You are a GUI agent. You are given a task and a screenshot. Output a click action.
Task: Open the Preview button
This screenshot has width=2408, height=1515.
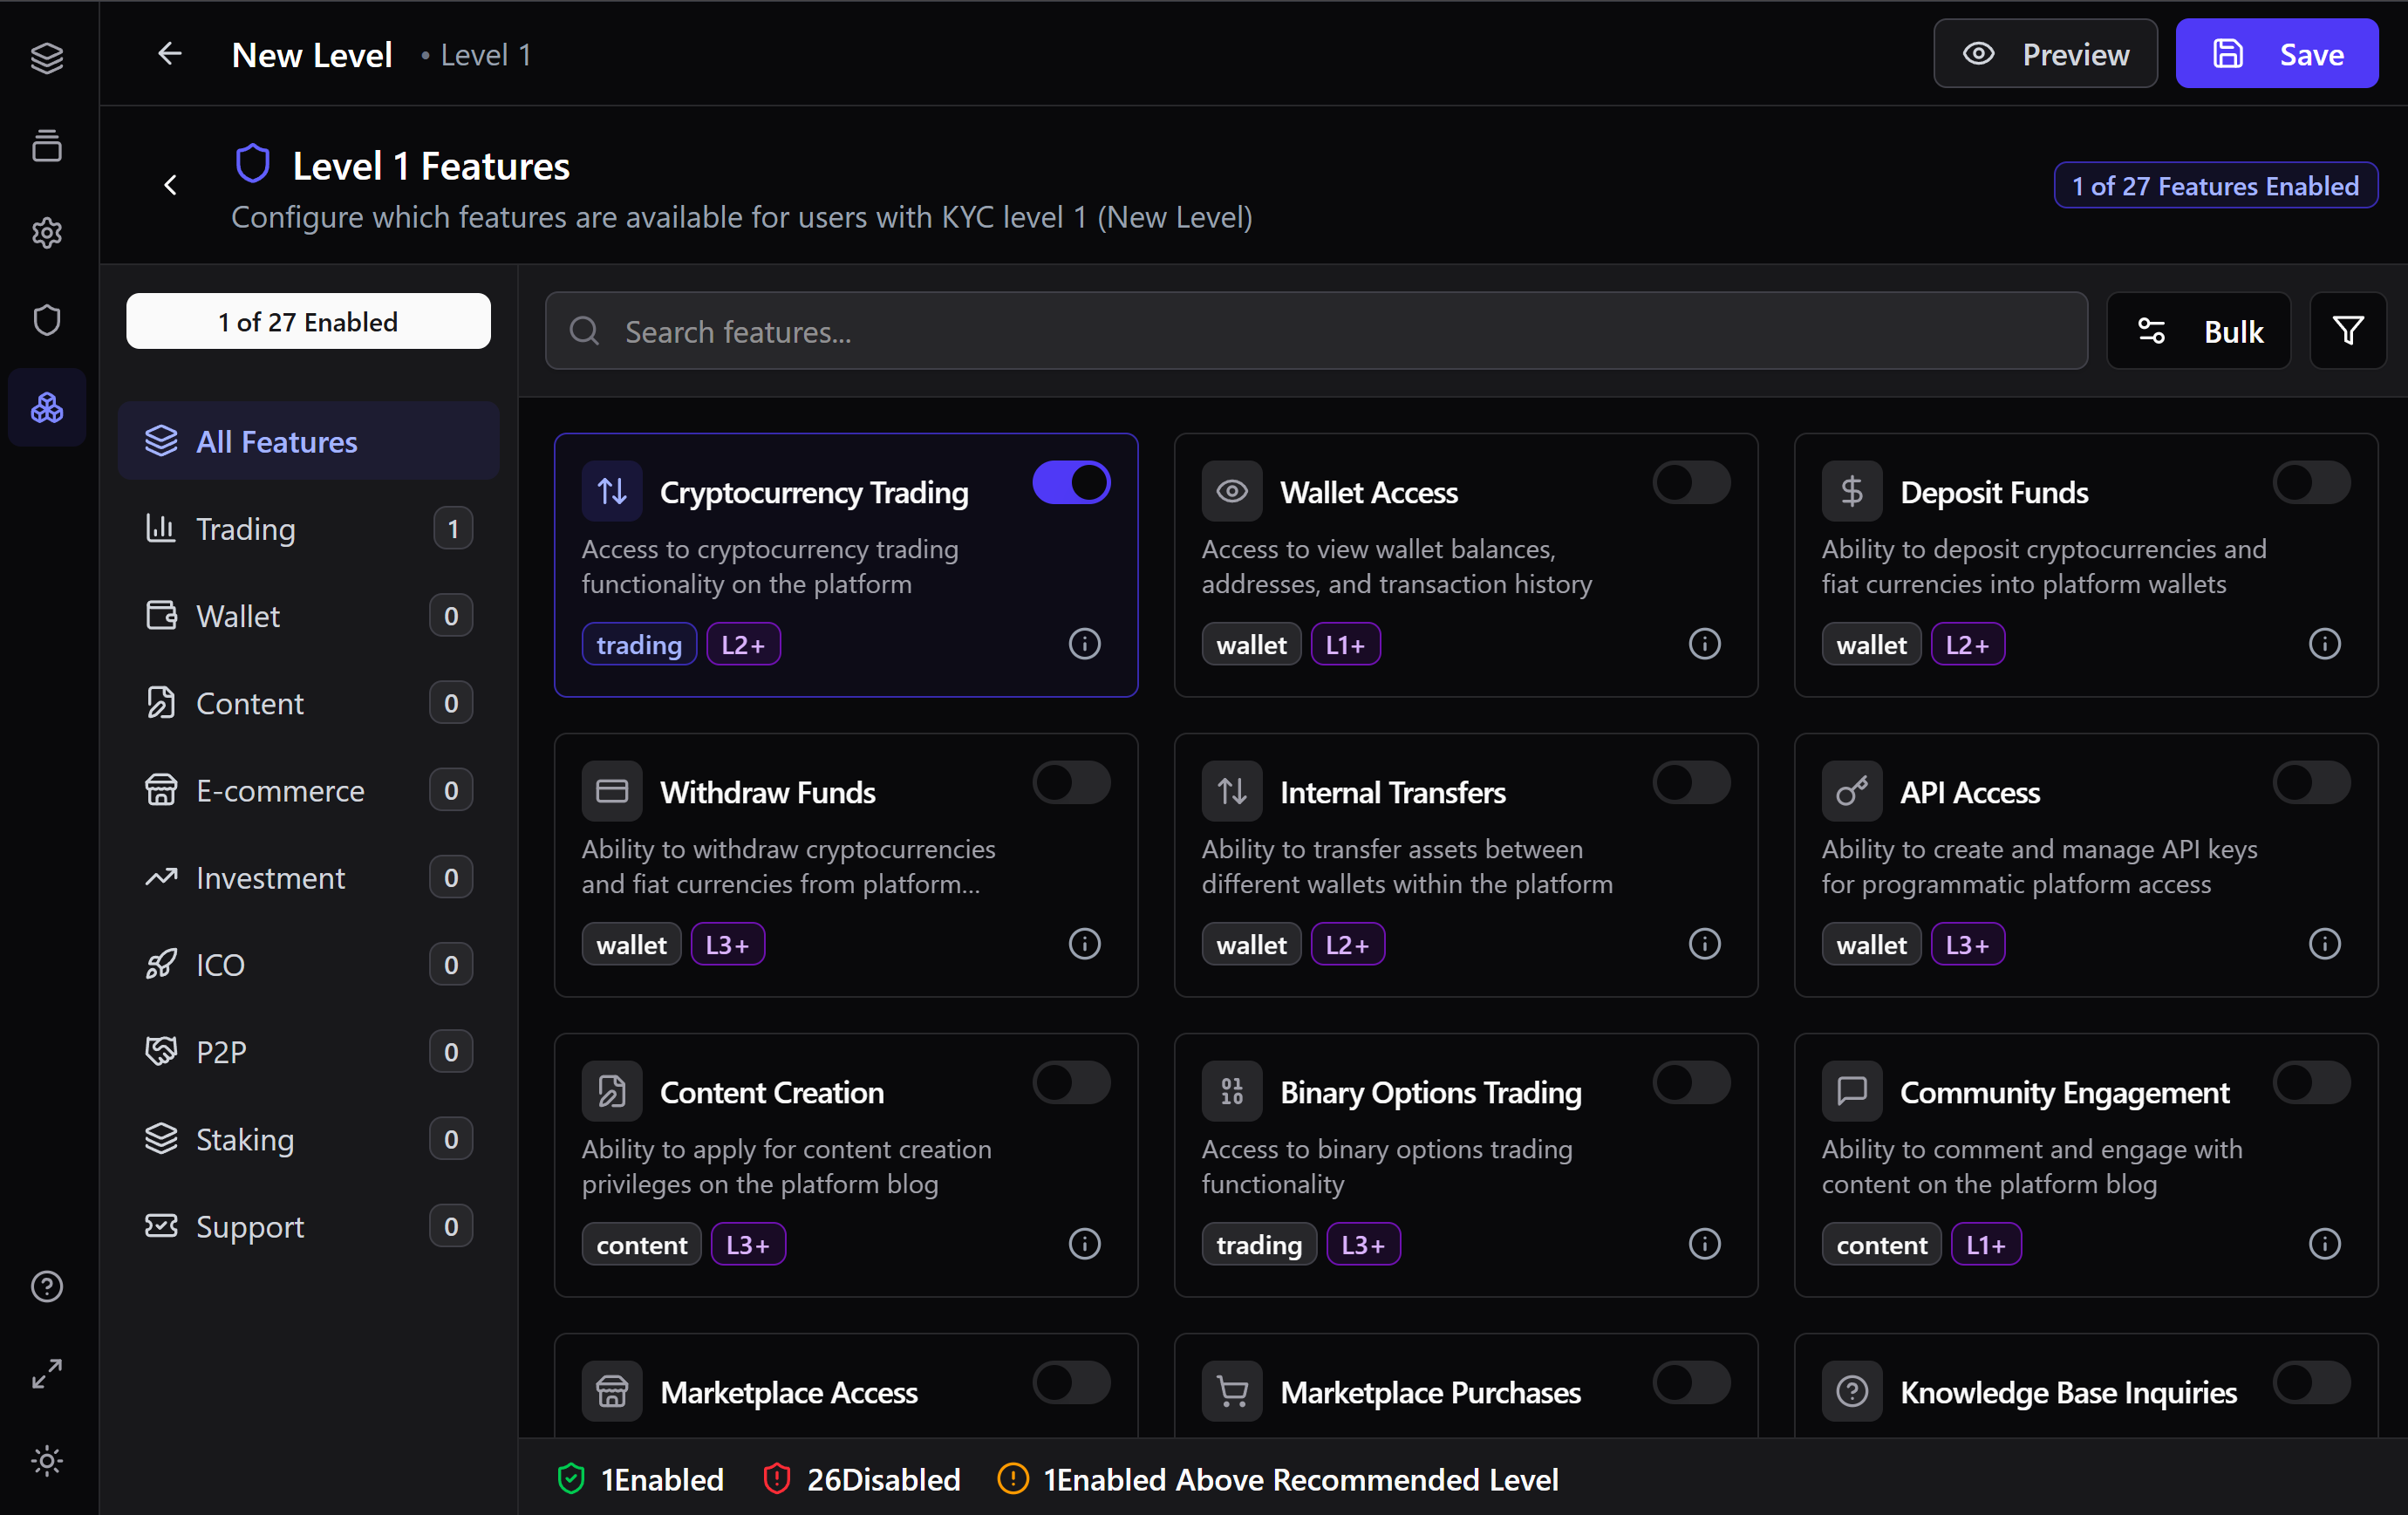(2044, 54)
